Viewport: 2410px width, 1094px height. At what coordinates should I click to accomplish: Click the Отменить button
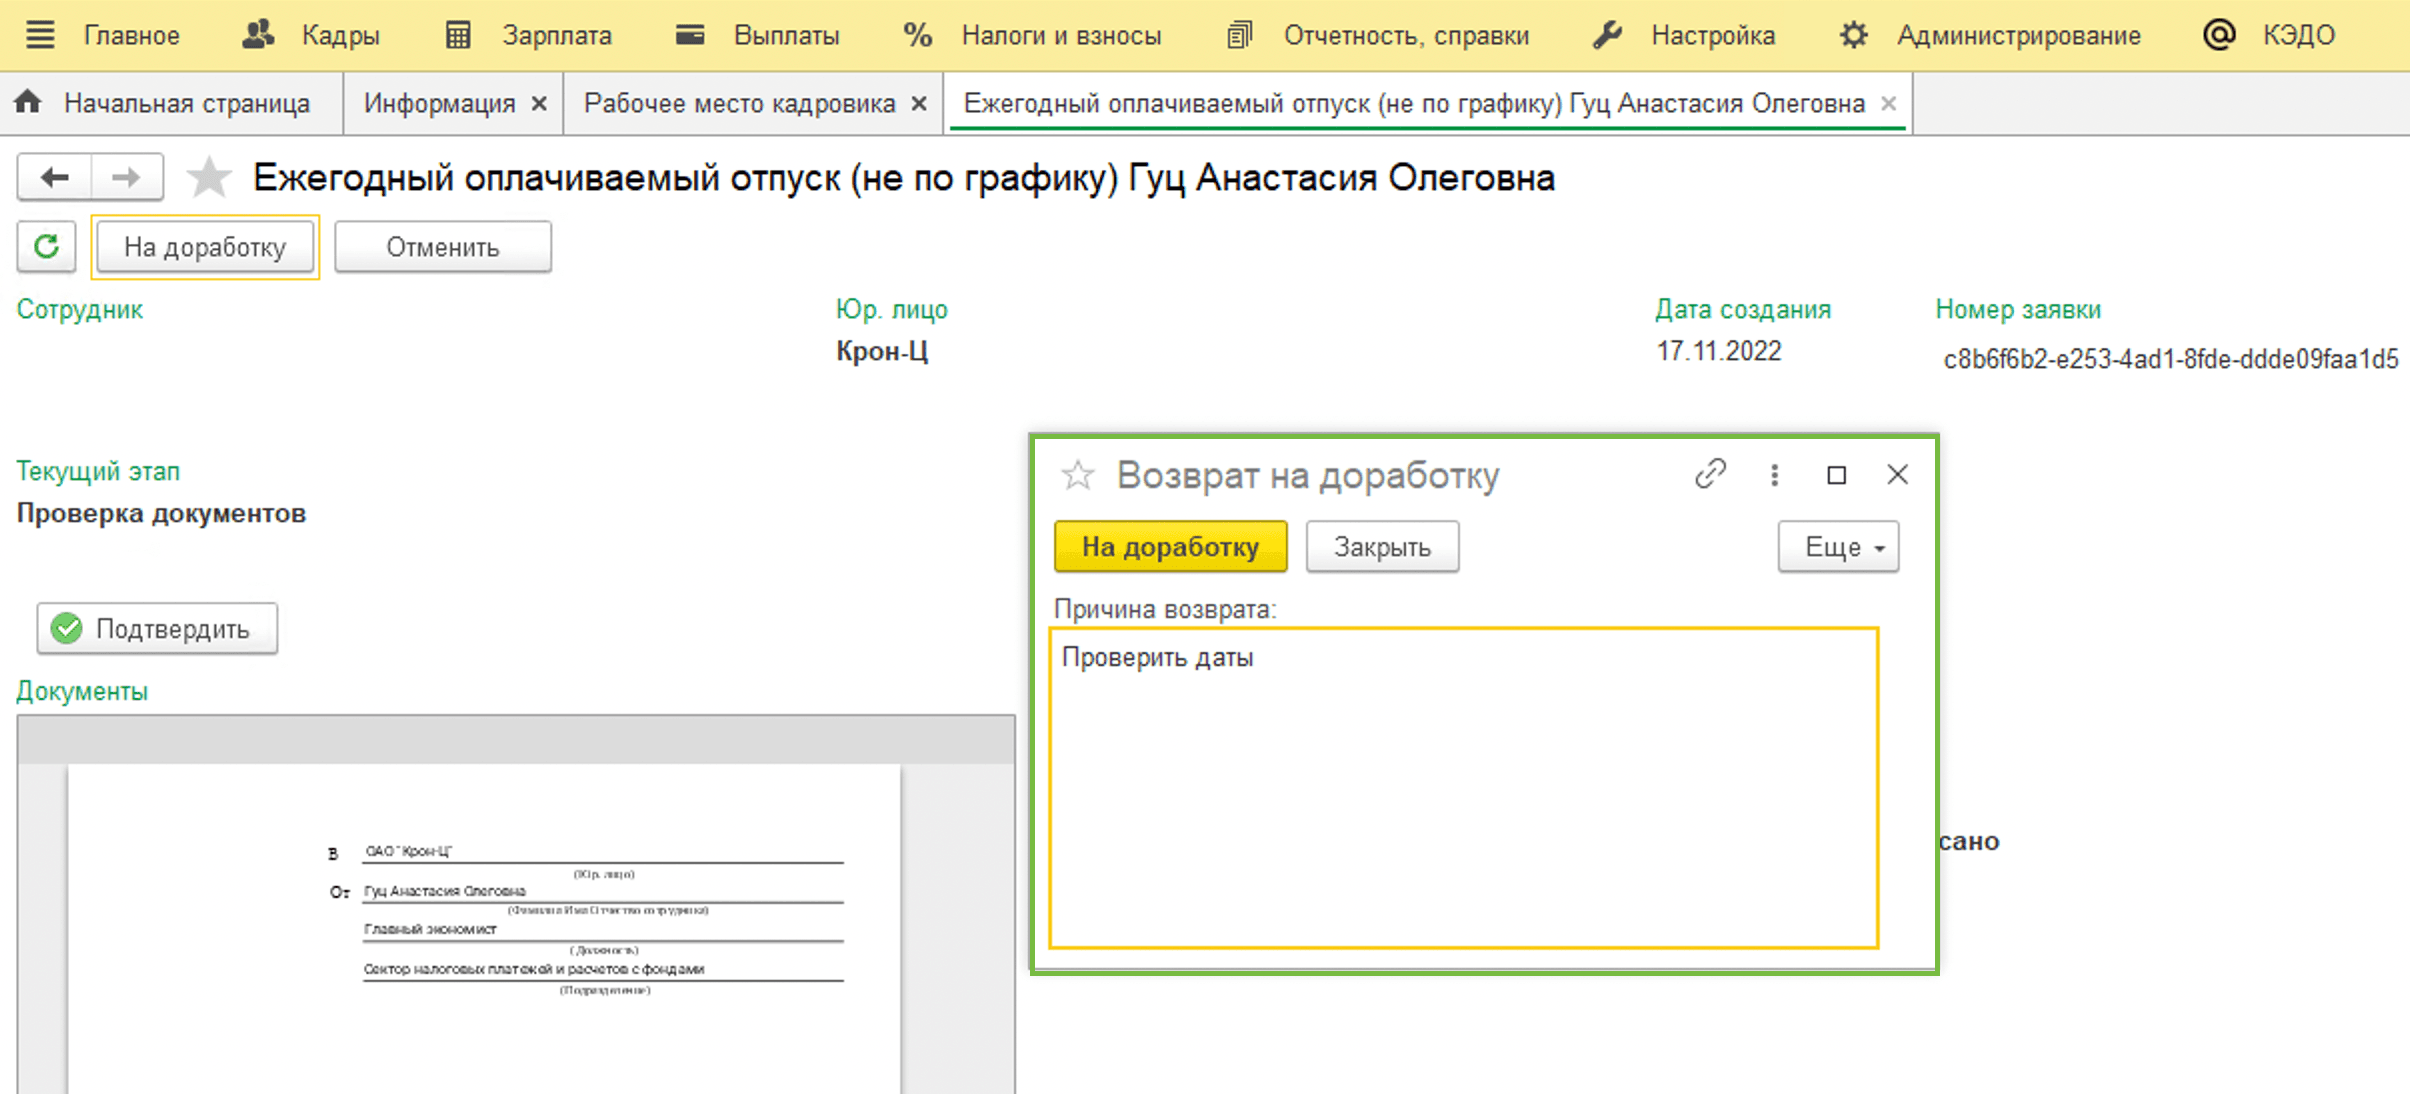pos(443,247)
